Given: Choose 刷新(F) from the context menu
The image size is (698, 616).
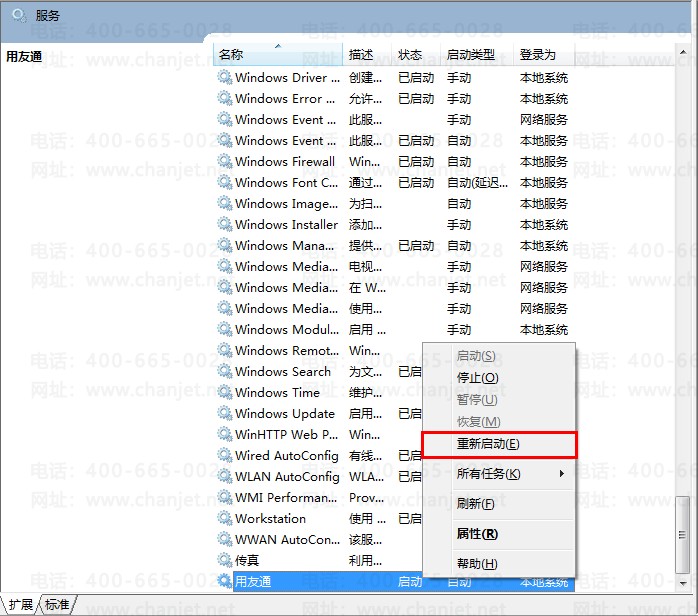Looking at the screenshot, I should (x=499, y=504).
